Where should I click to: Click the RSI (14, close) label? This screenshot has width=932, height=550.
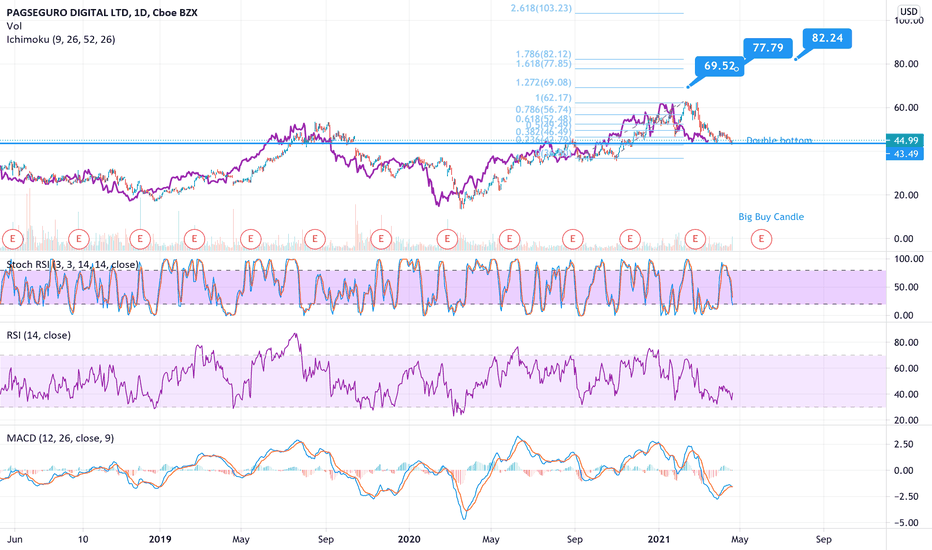(x=39, y=335)
